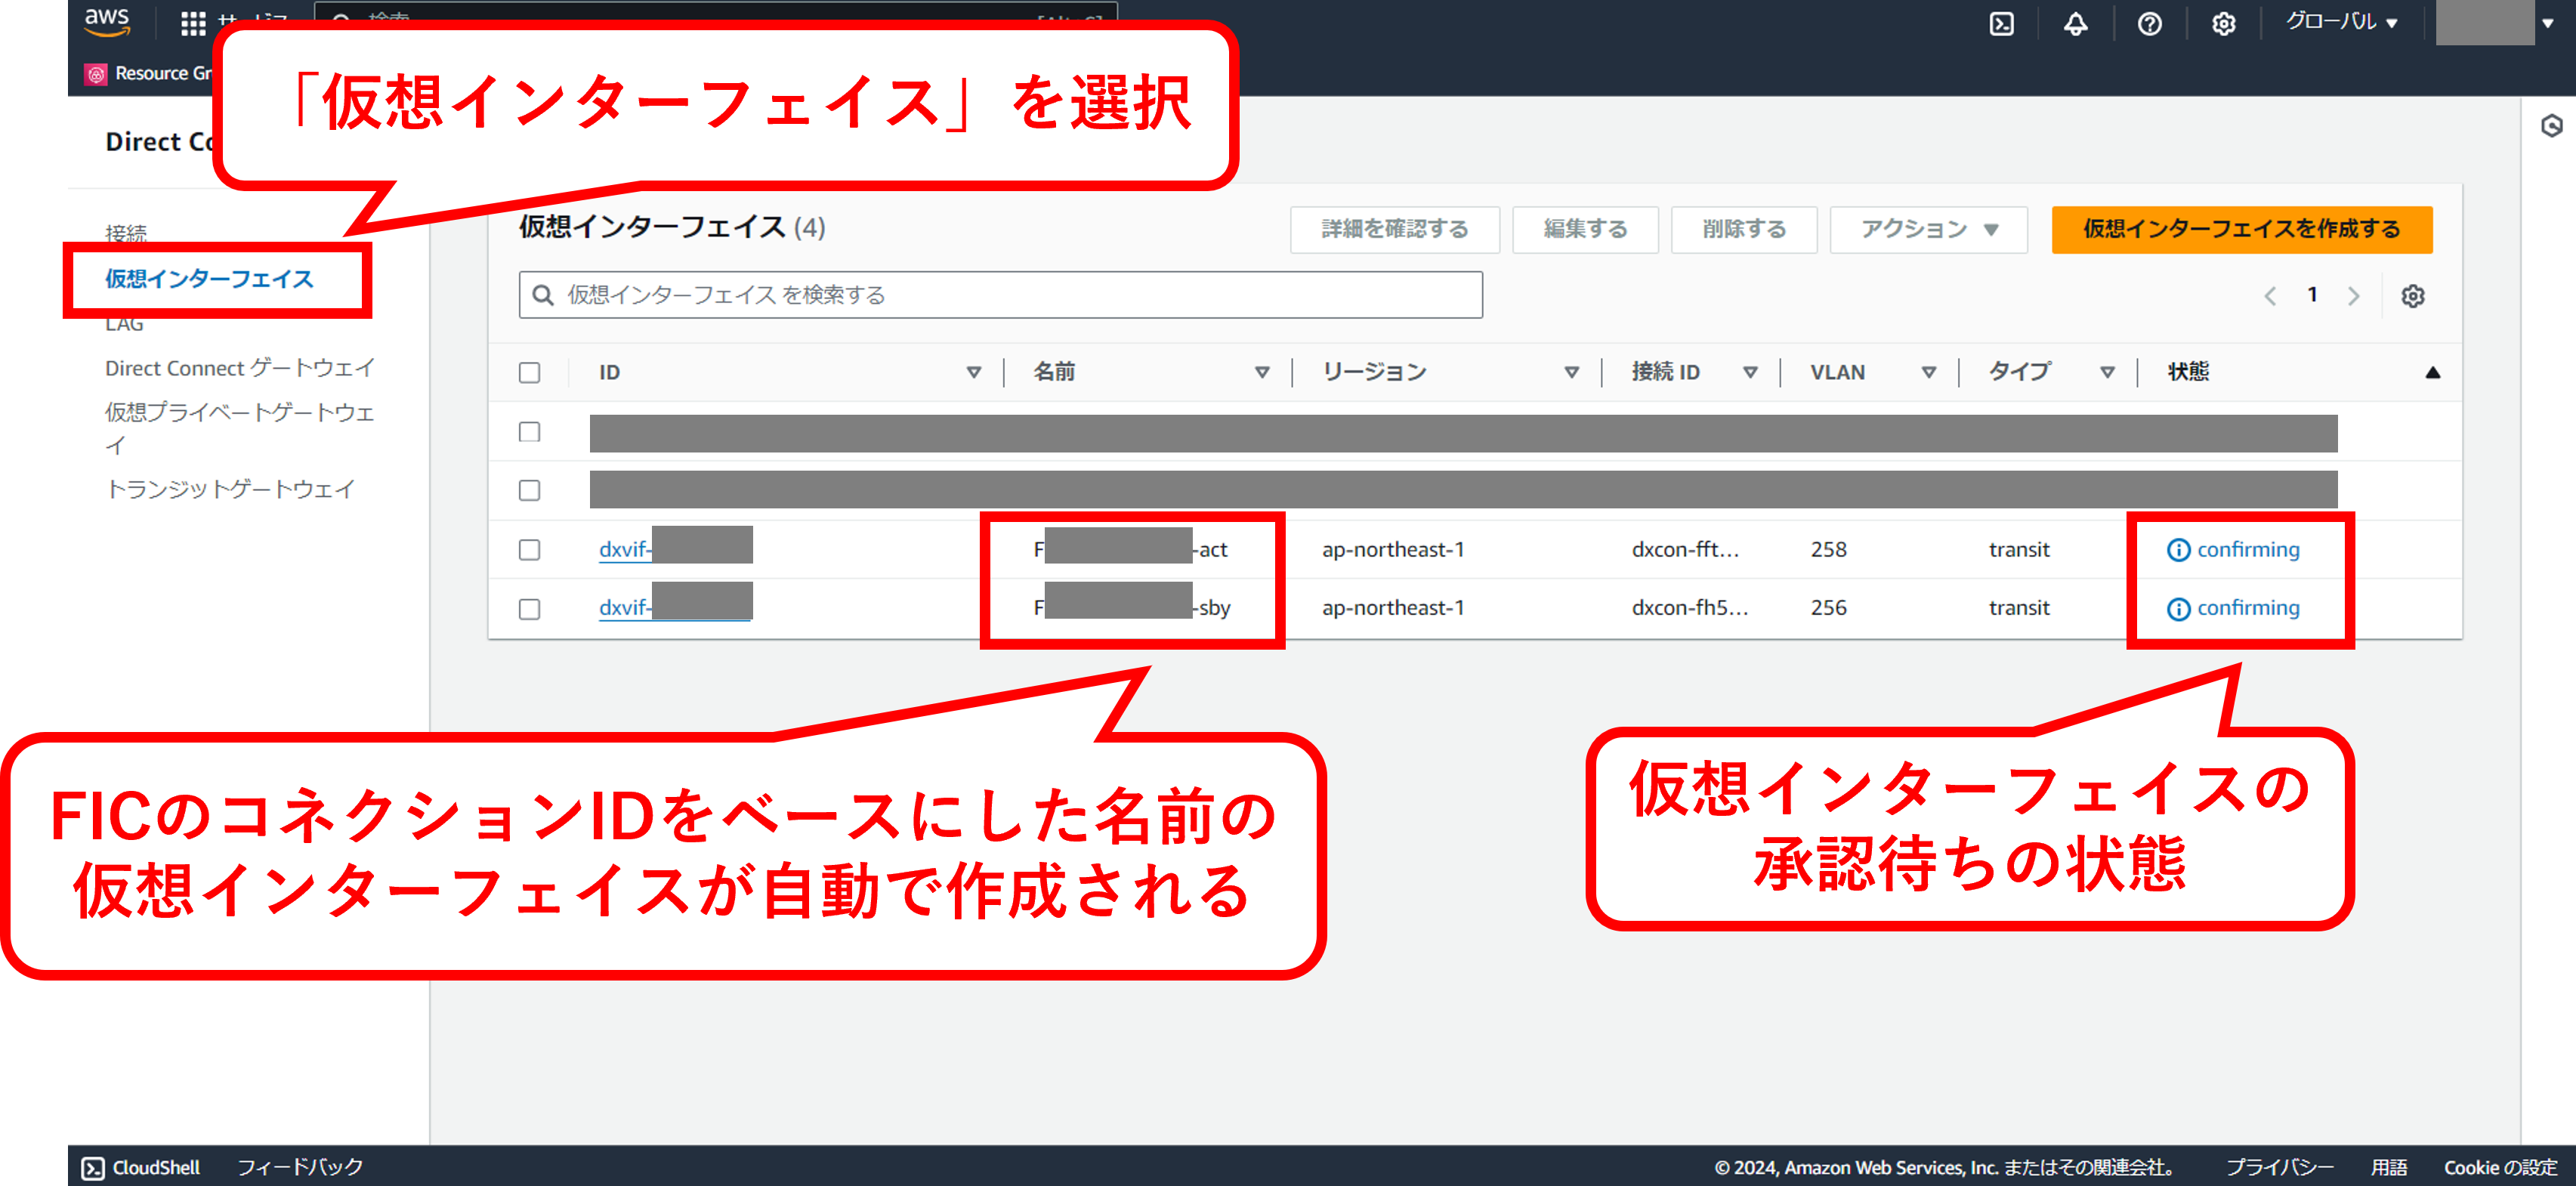Open the top bar settings gear

(x=2223, y=23)
